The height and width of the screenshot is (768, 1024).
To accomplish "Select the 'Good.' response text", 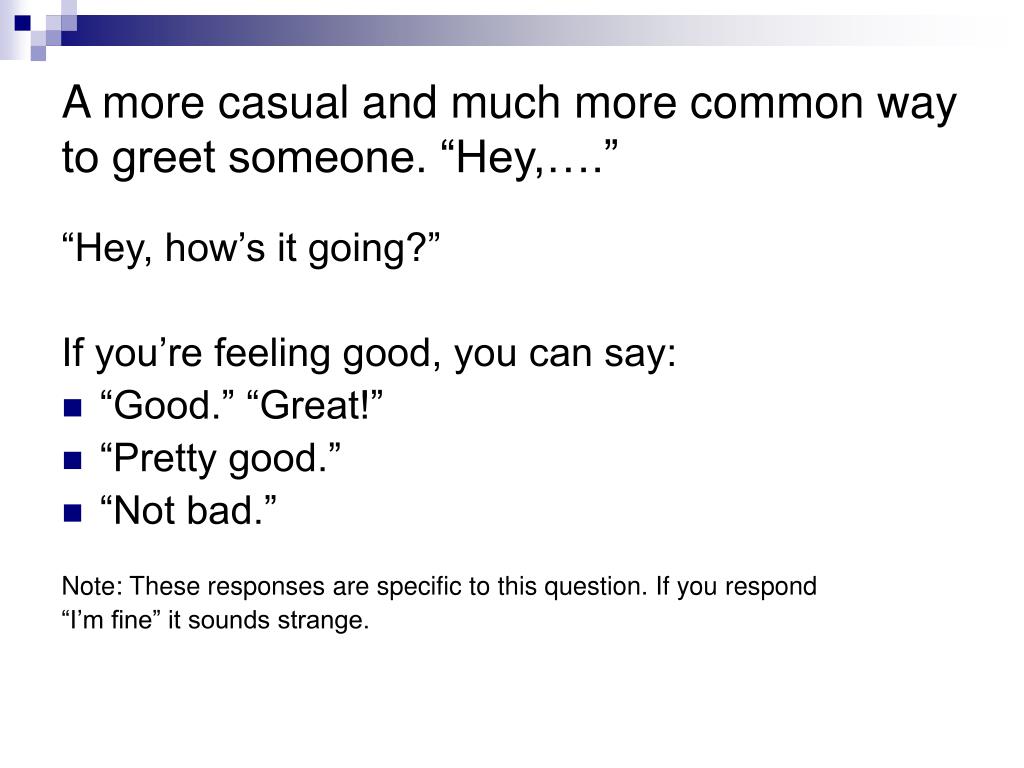I will point(167,406).
